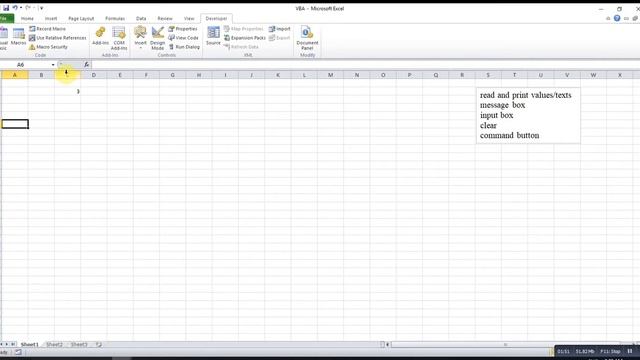Select column W header

pos(593,75)
